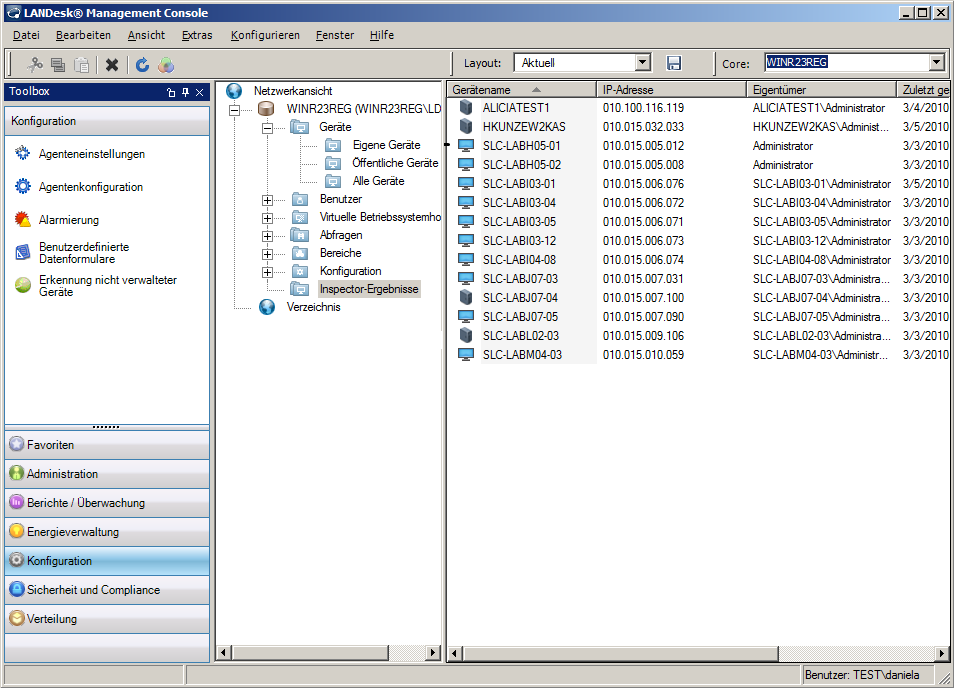Open the Verteilung toolbox group
The width and height of the screenshot is (954, 688).
pos(107,619)
